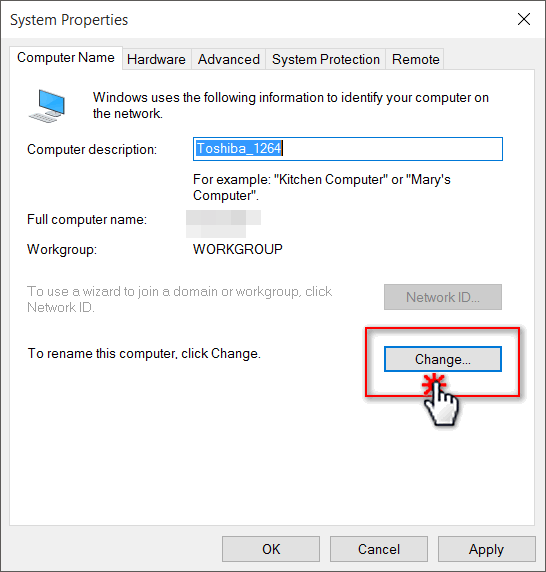The image size is (546, 572).
Task: Click the blurred full computer name value
Action: click(223, 224)
